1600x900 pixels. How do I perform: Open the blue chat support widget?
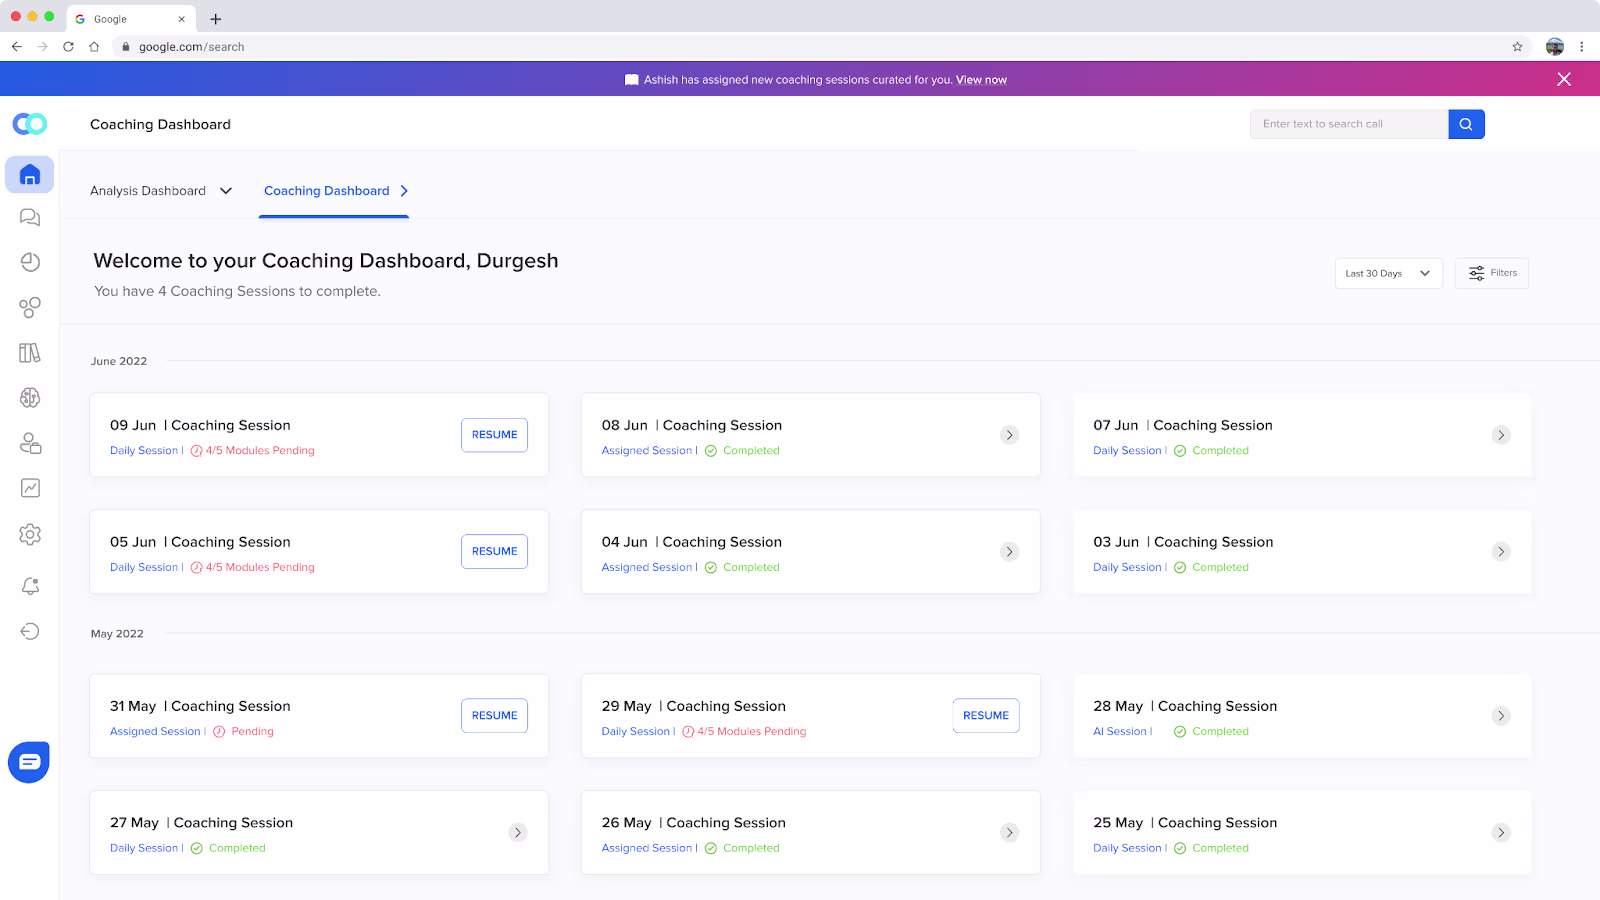click(29, 762)
